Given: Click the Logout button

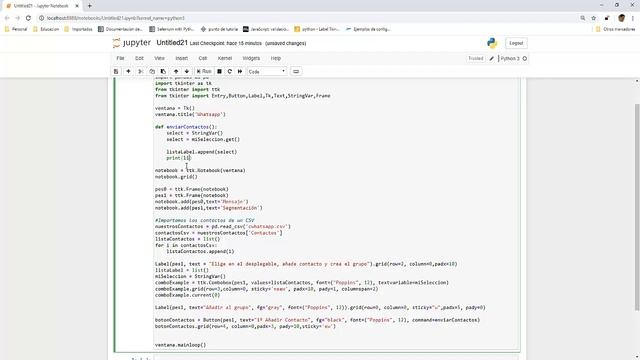Looking at the screenshot, I should click(x=516, y=43).
